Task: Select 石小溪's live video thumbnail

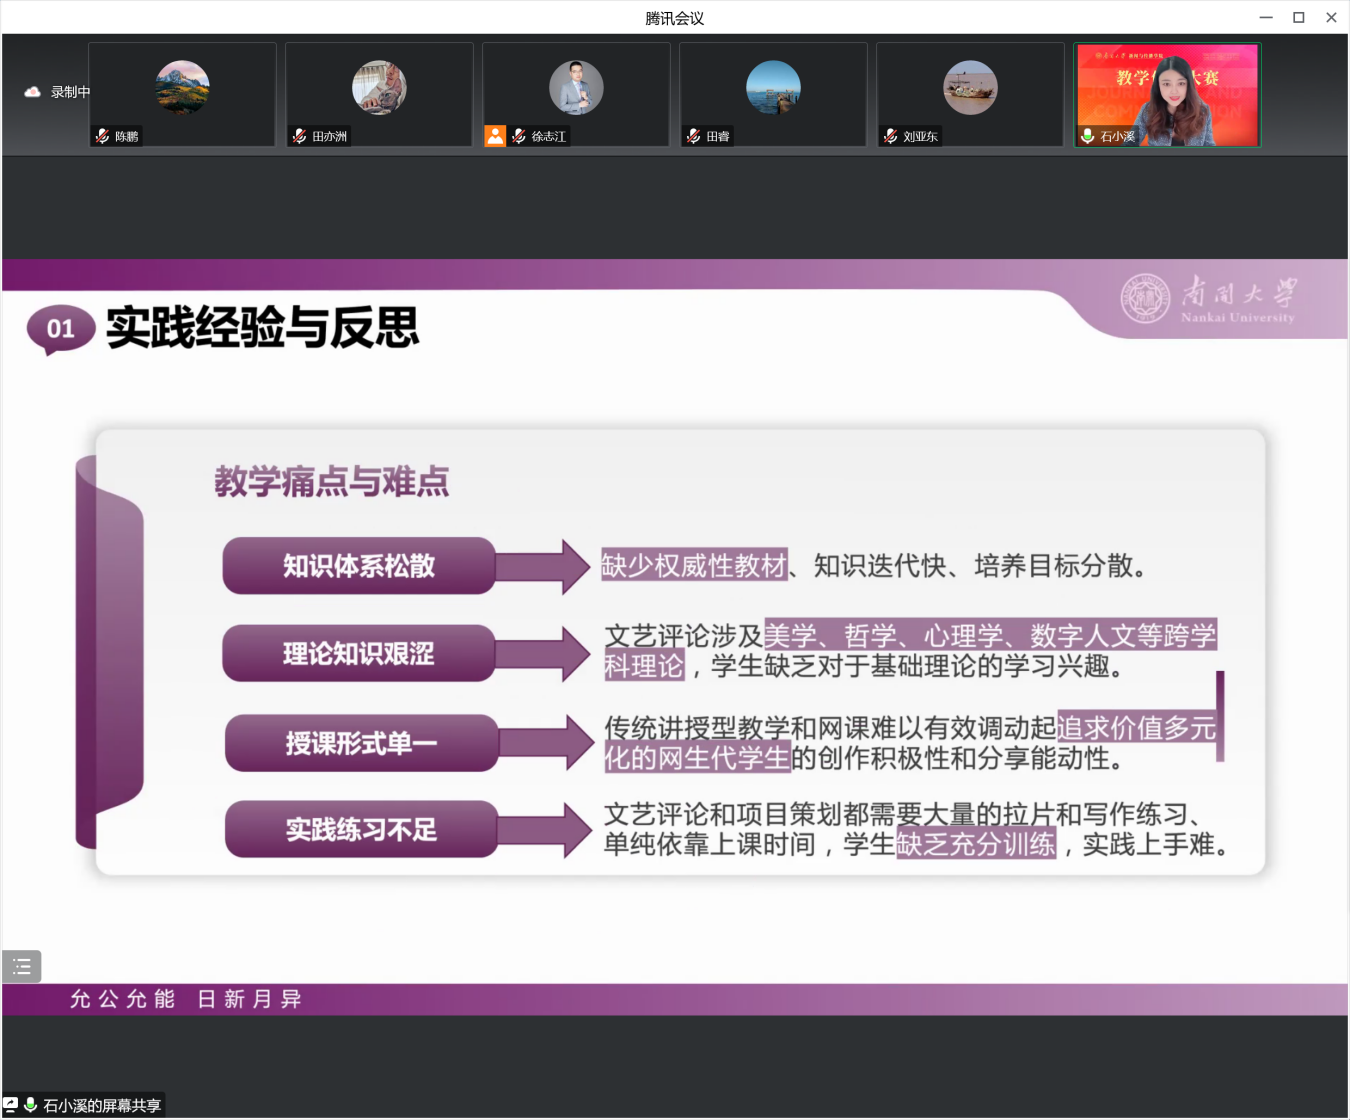Action: pos(1167,95)
